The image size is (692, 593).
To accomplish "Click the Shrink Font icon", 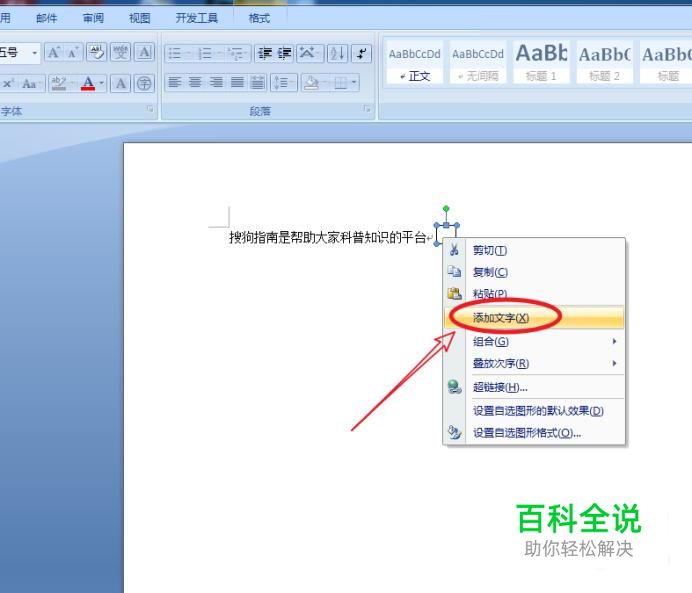I will coord(72,53).
